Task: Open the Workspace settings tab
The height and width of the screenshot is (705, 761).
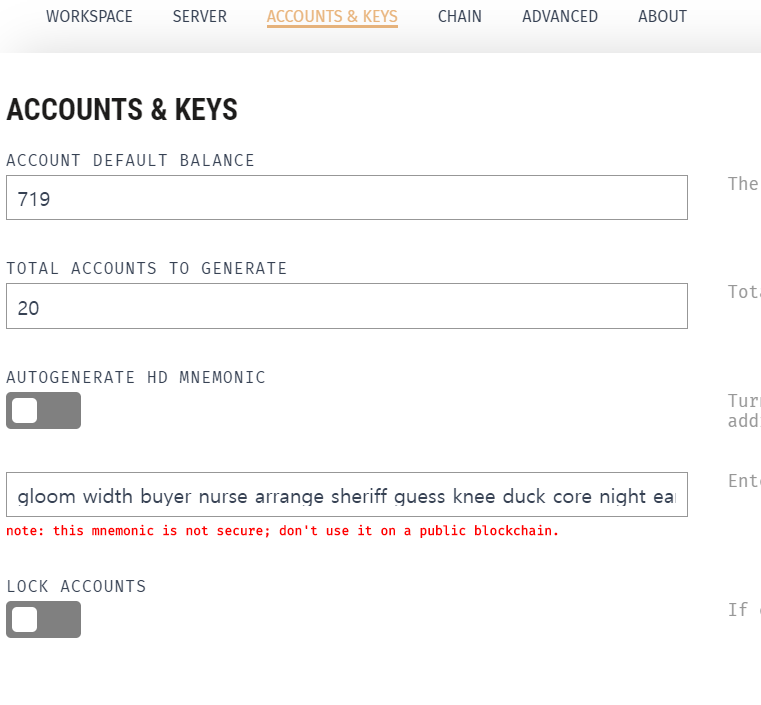Action: point(89,16)
